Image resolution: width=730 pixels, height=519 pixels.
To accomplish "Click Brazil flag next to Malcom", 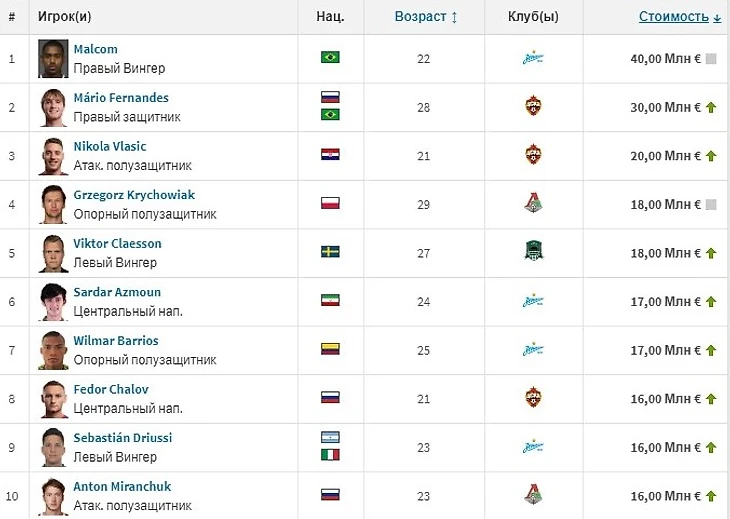I will coord(330,57).
